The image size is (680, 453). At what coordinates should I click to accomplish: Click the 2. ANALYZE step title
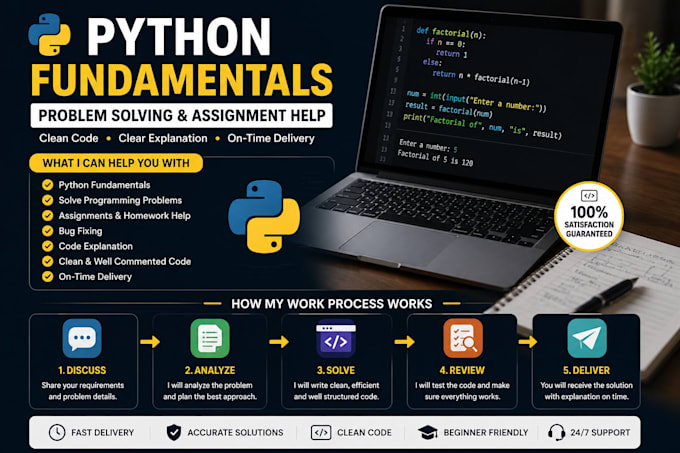click(210, 370)
